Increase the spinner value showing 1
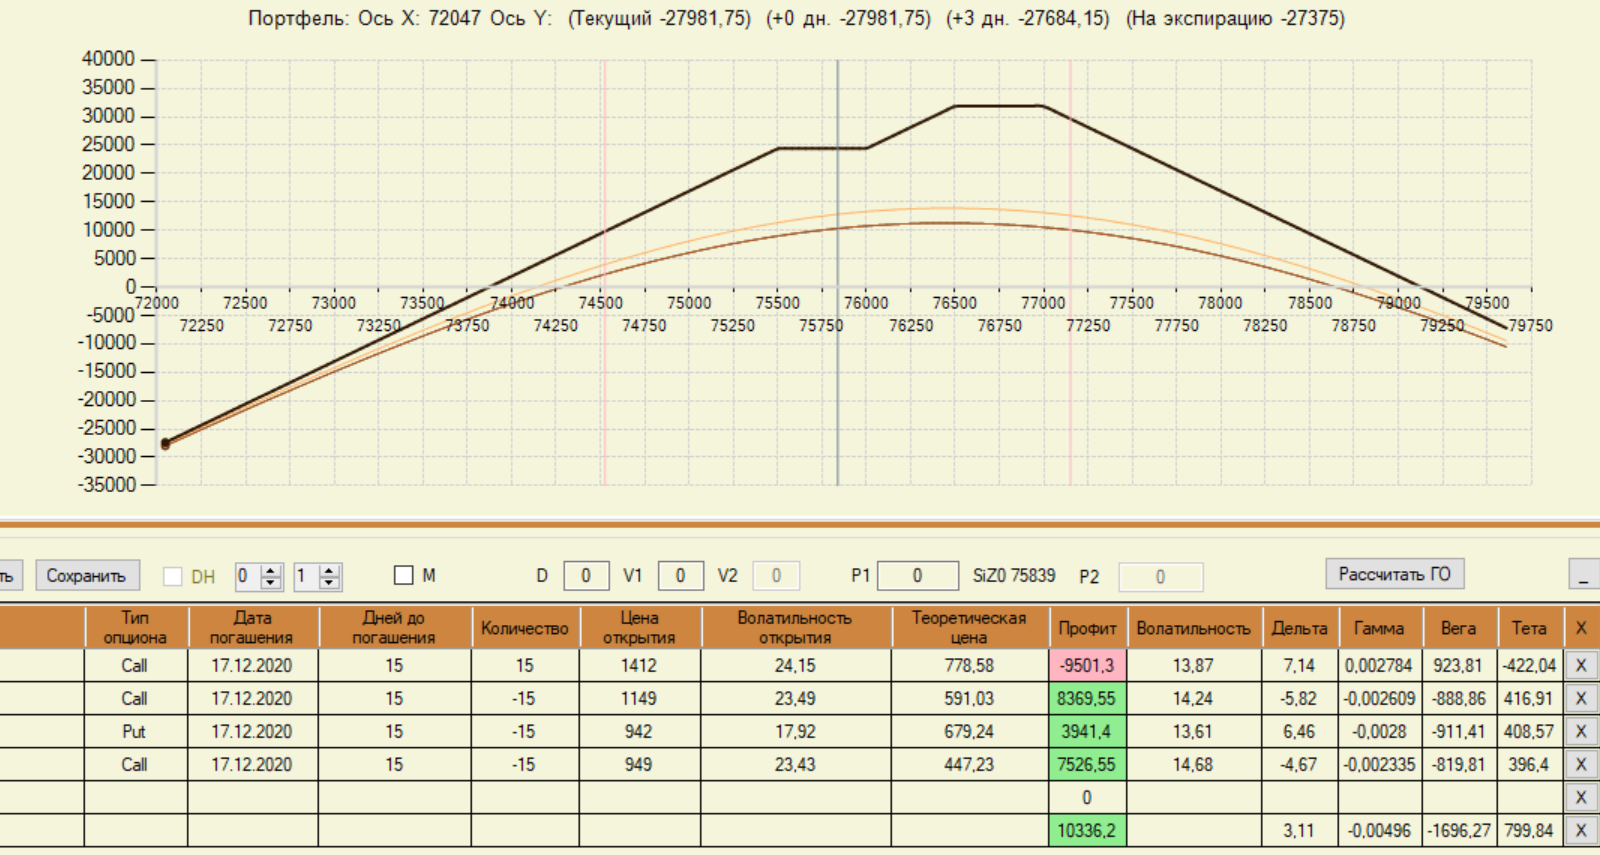This screenshot has height=855, width=1600. [330, 570]
